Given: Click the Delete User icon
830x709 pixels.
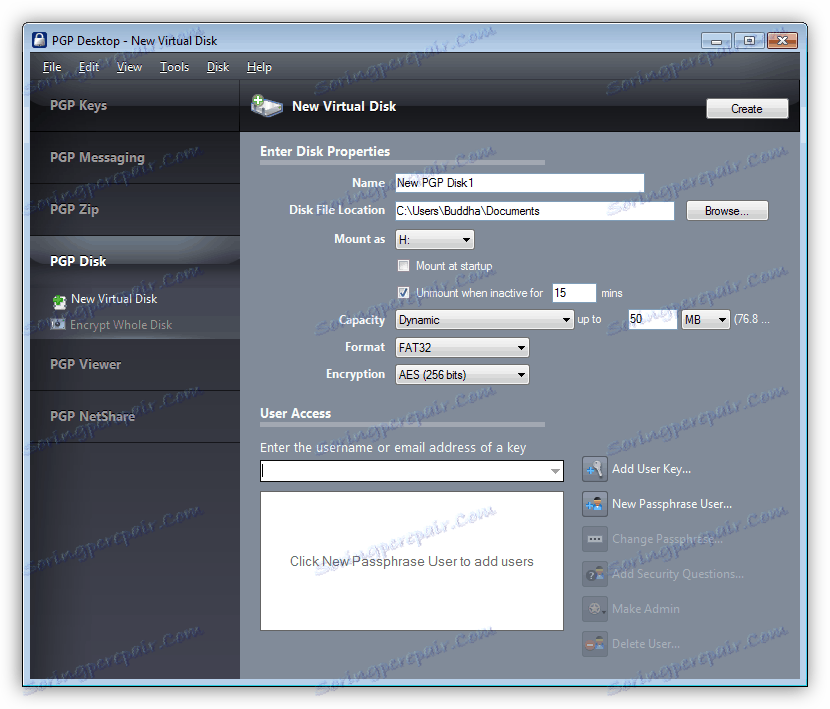Looking at the screenshot, I should click(594, 644).
